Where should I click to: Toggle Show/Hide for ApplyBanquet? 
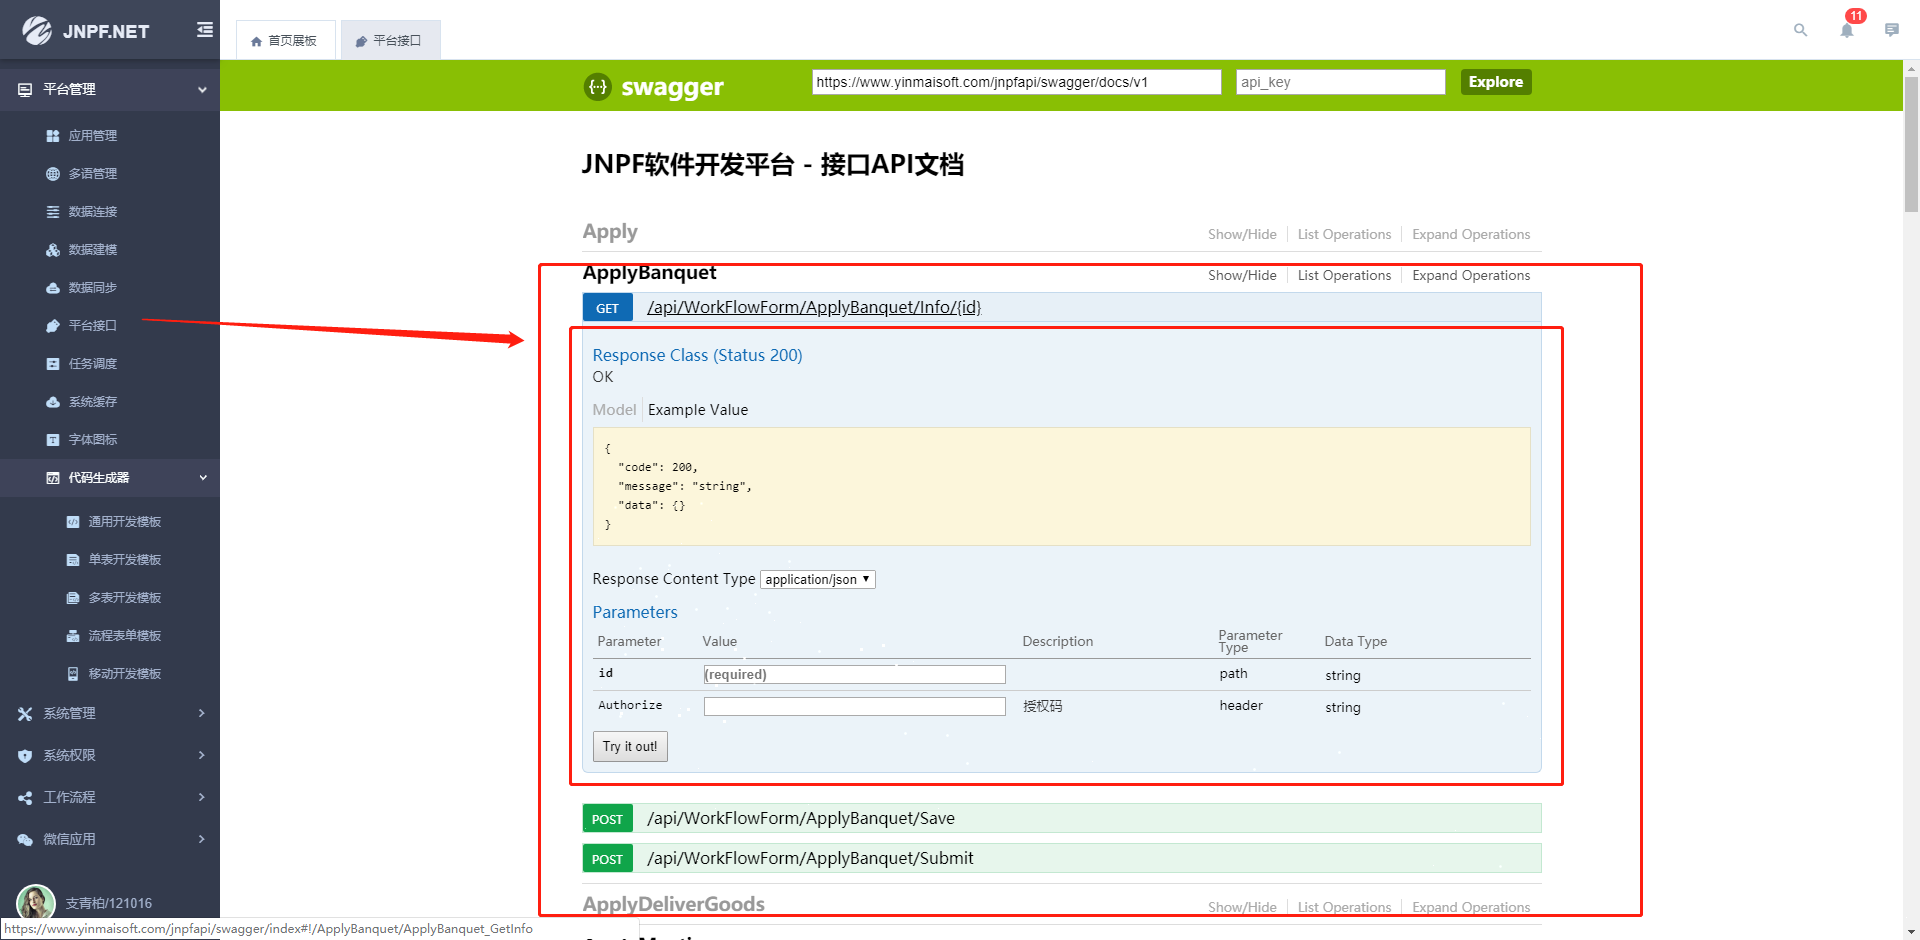(1241, 276)
